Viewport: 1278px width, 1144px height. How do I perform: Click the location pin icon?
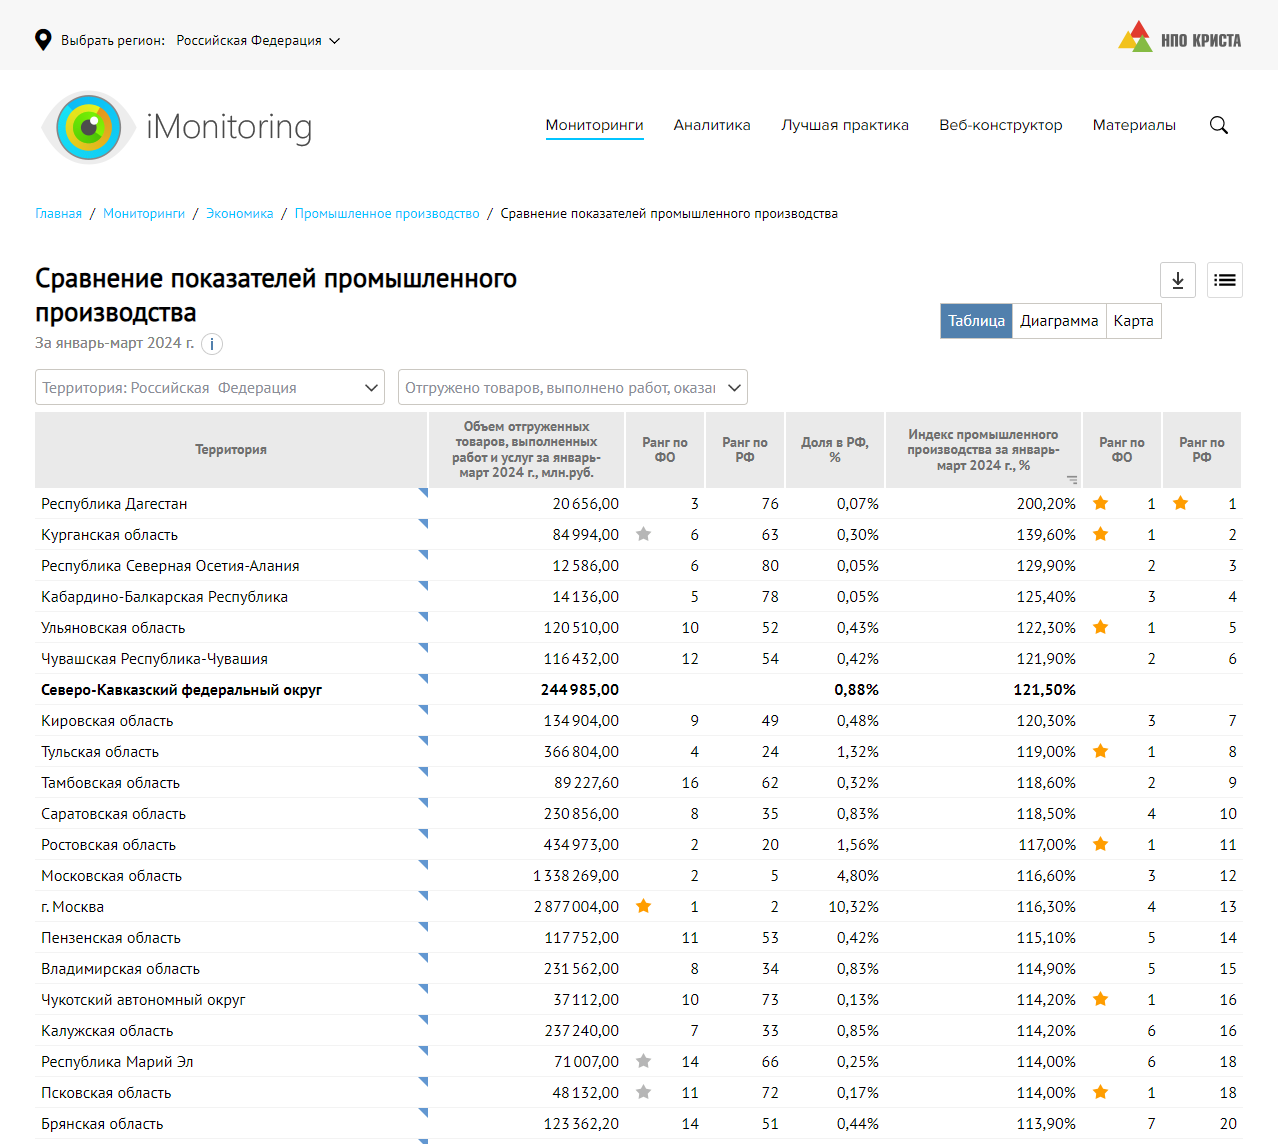[43, 40]
